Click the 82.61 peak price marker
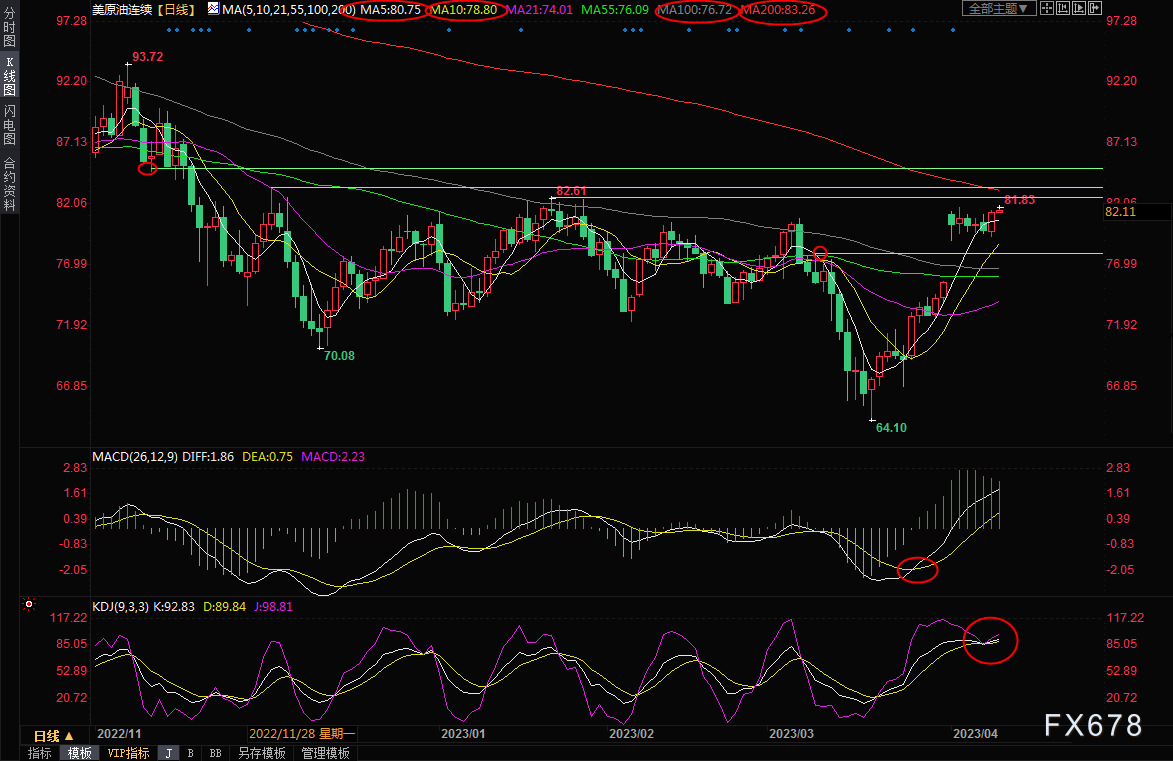This screenshot has height=761, width=1173. (x=572, y=192)
